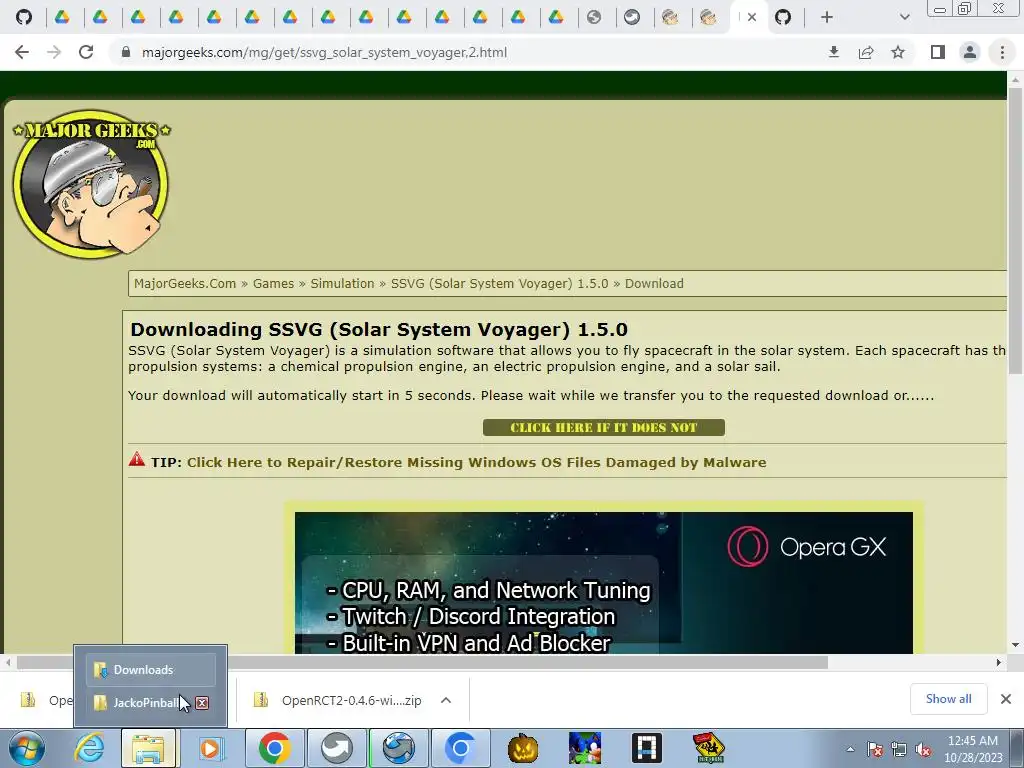Image resolution: width=1024 pixels, height=768 pixels.
Task: Switch to the circular arrow icon tab
Action: point(632,17)
